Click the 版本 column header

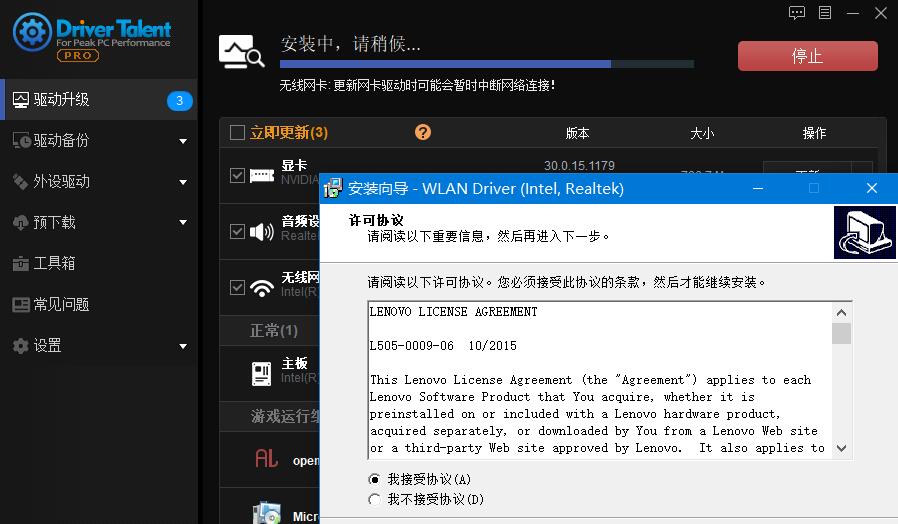(577, 133)
